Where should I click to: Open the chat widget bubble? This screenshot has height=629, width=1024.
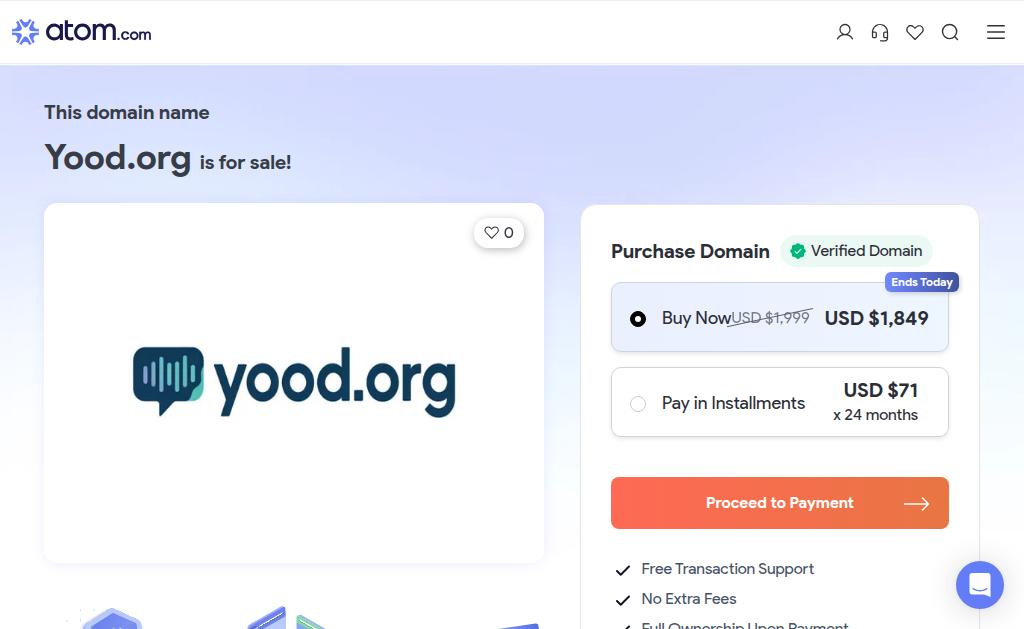click(x=980, y=585)
